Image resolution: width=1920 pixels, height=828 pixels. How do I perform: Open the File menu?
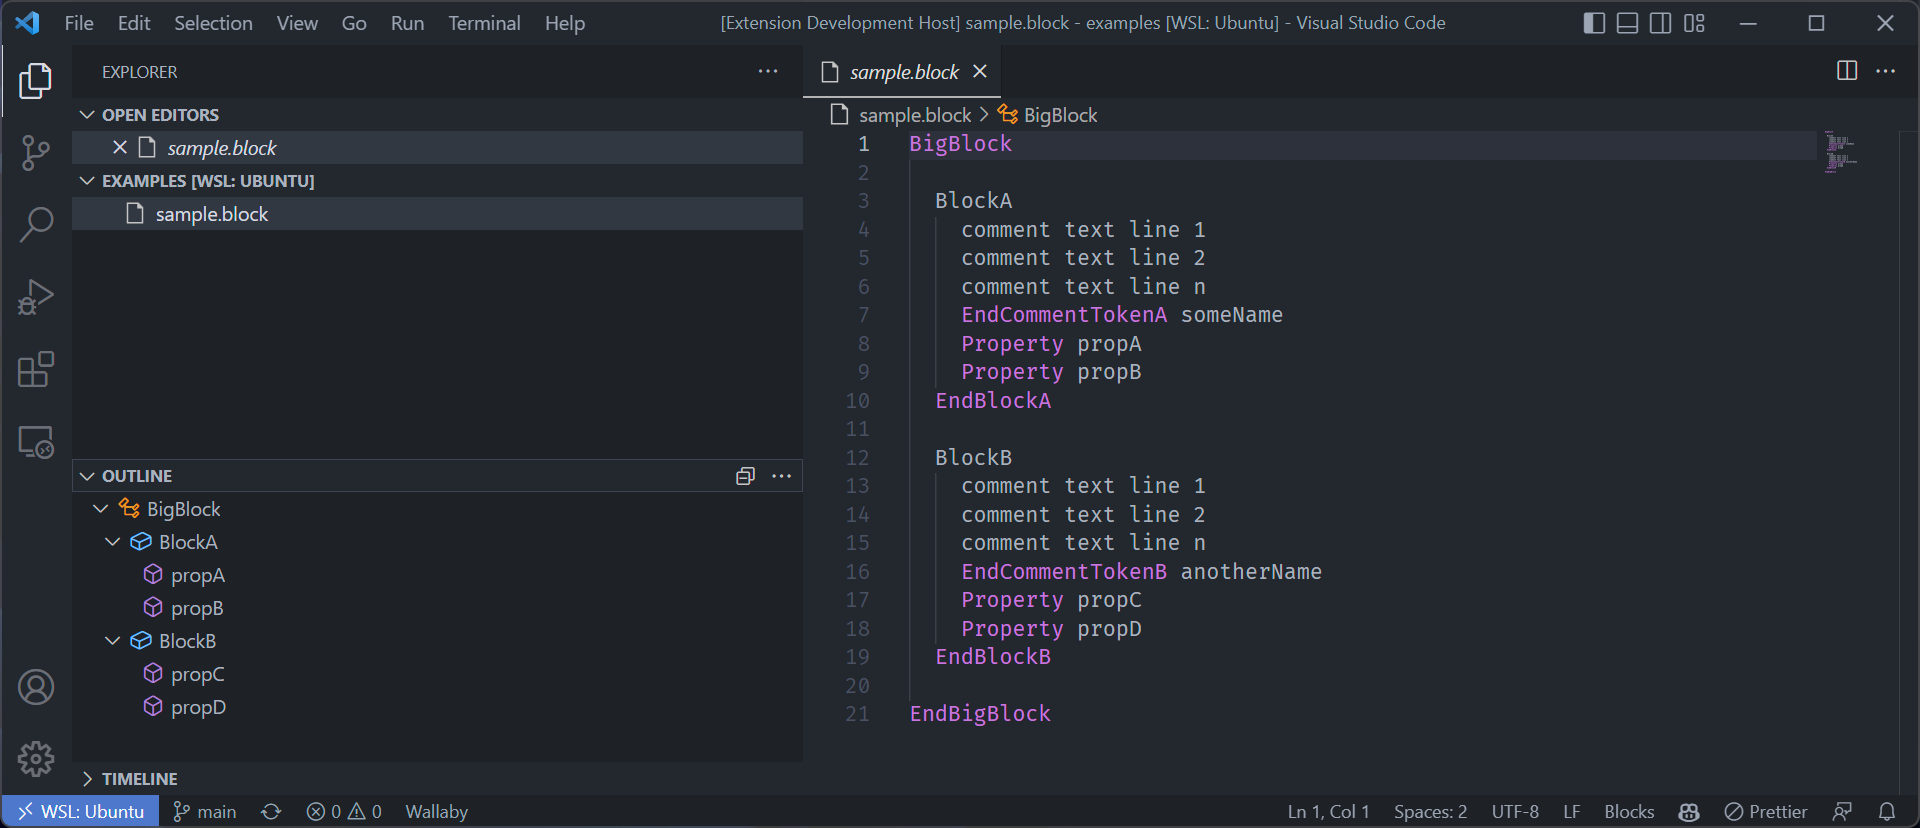coord(79,23)
